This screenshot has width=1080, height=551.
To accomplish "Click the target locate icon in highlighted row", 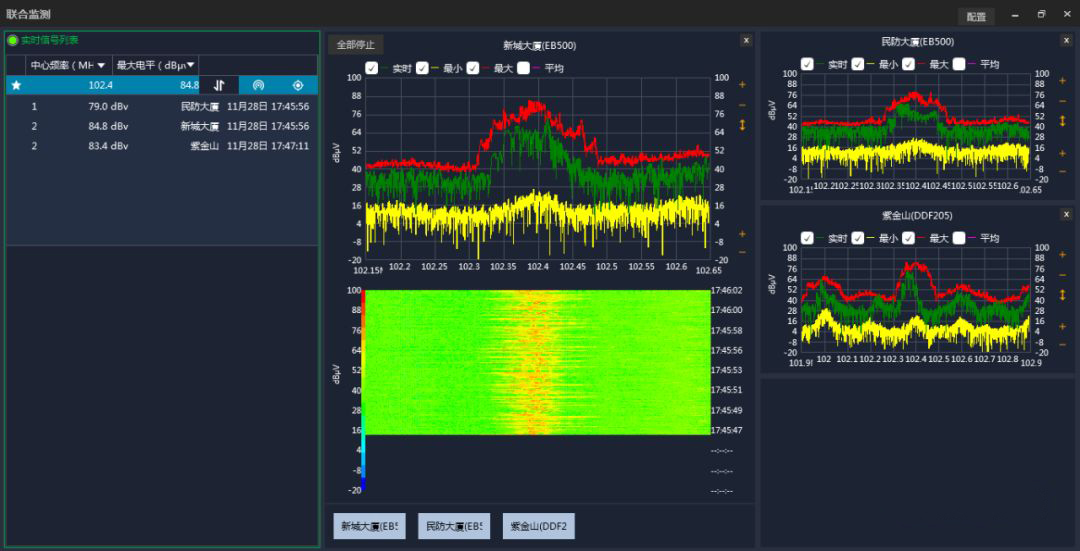I will pos(297,86).
